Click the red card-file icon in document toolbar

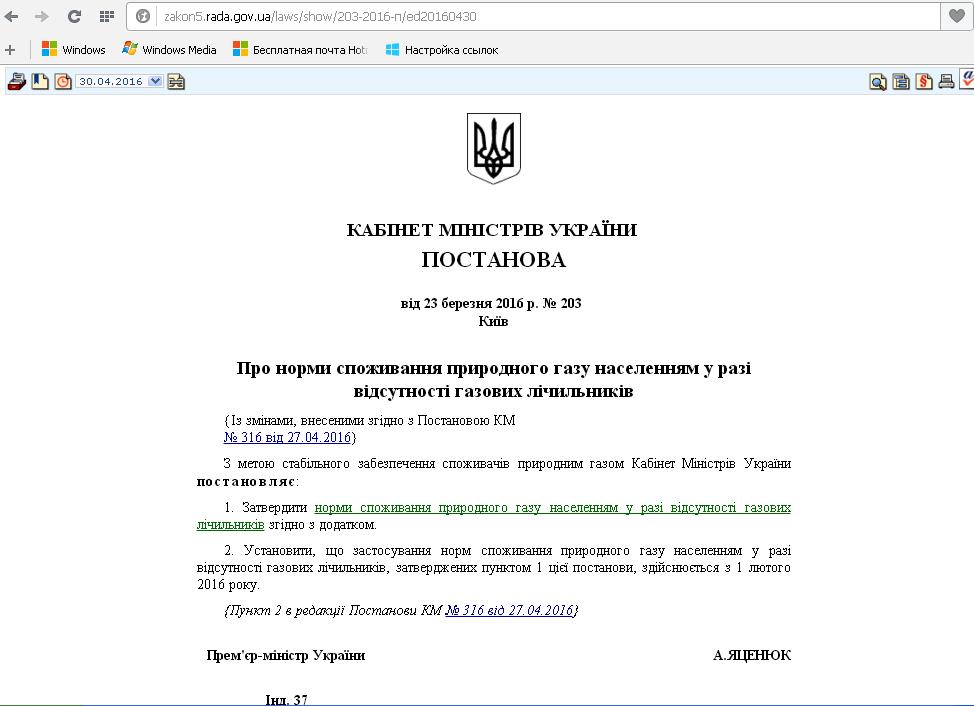tap(16, 82)
